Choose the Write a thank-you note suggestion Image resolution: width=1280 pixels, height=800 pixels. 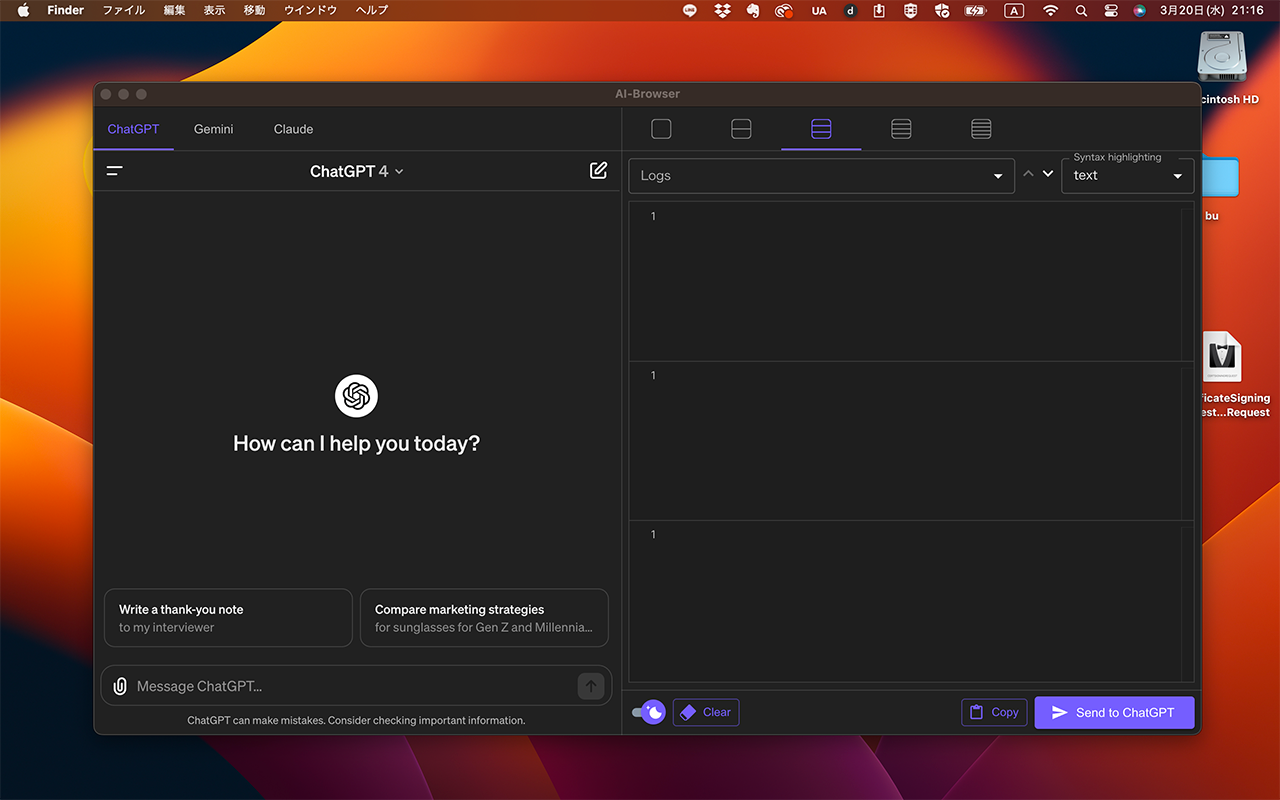click(228, 618)
